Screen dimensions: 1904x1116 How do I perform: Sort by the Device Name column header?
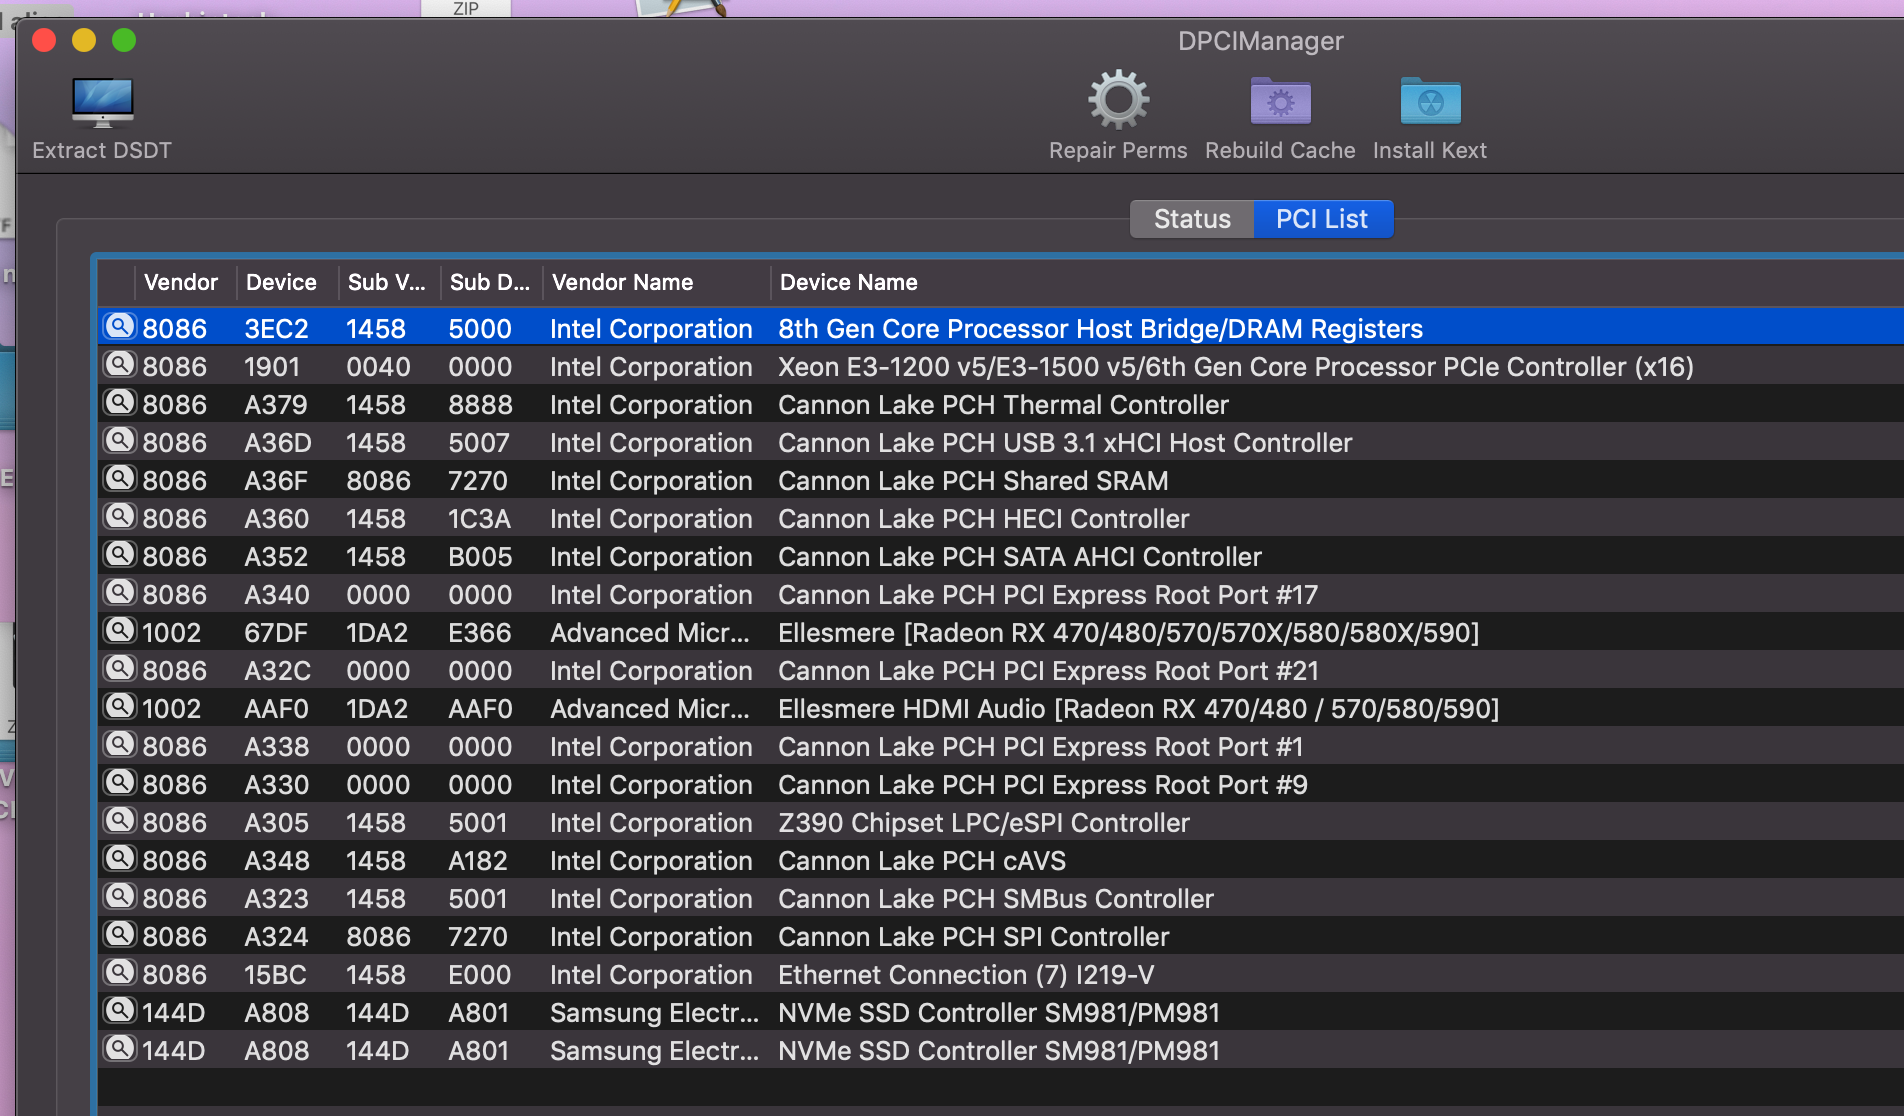1338,283
